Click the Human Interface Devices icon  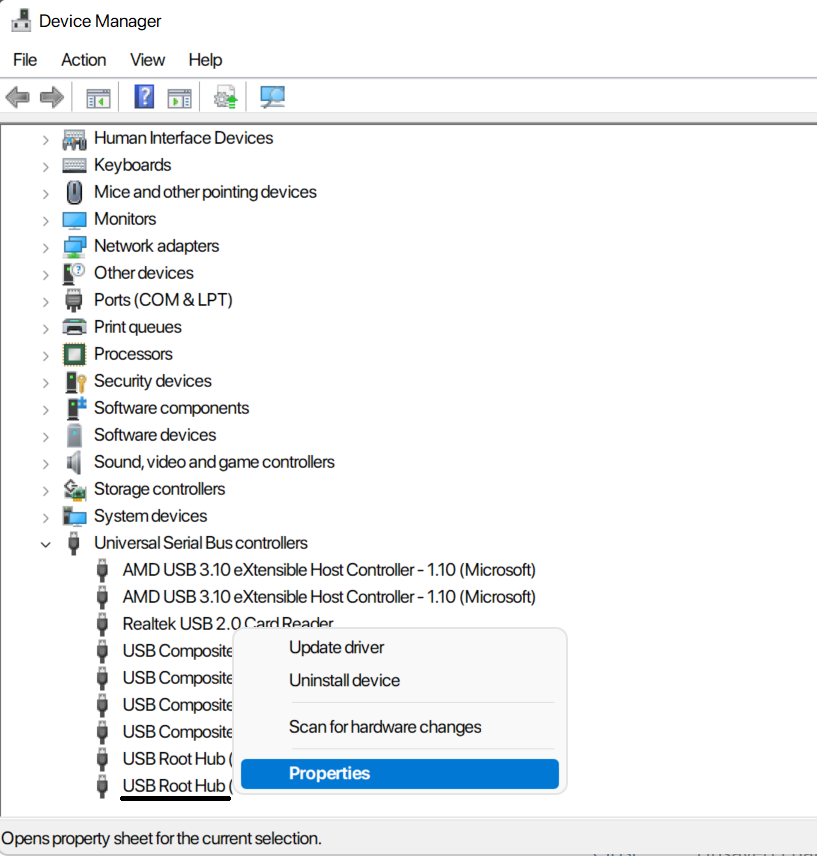[x=74, y=139]
